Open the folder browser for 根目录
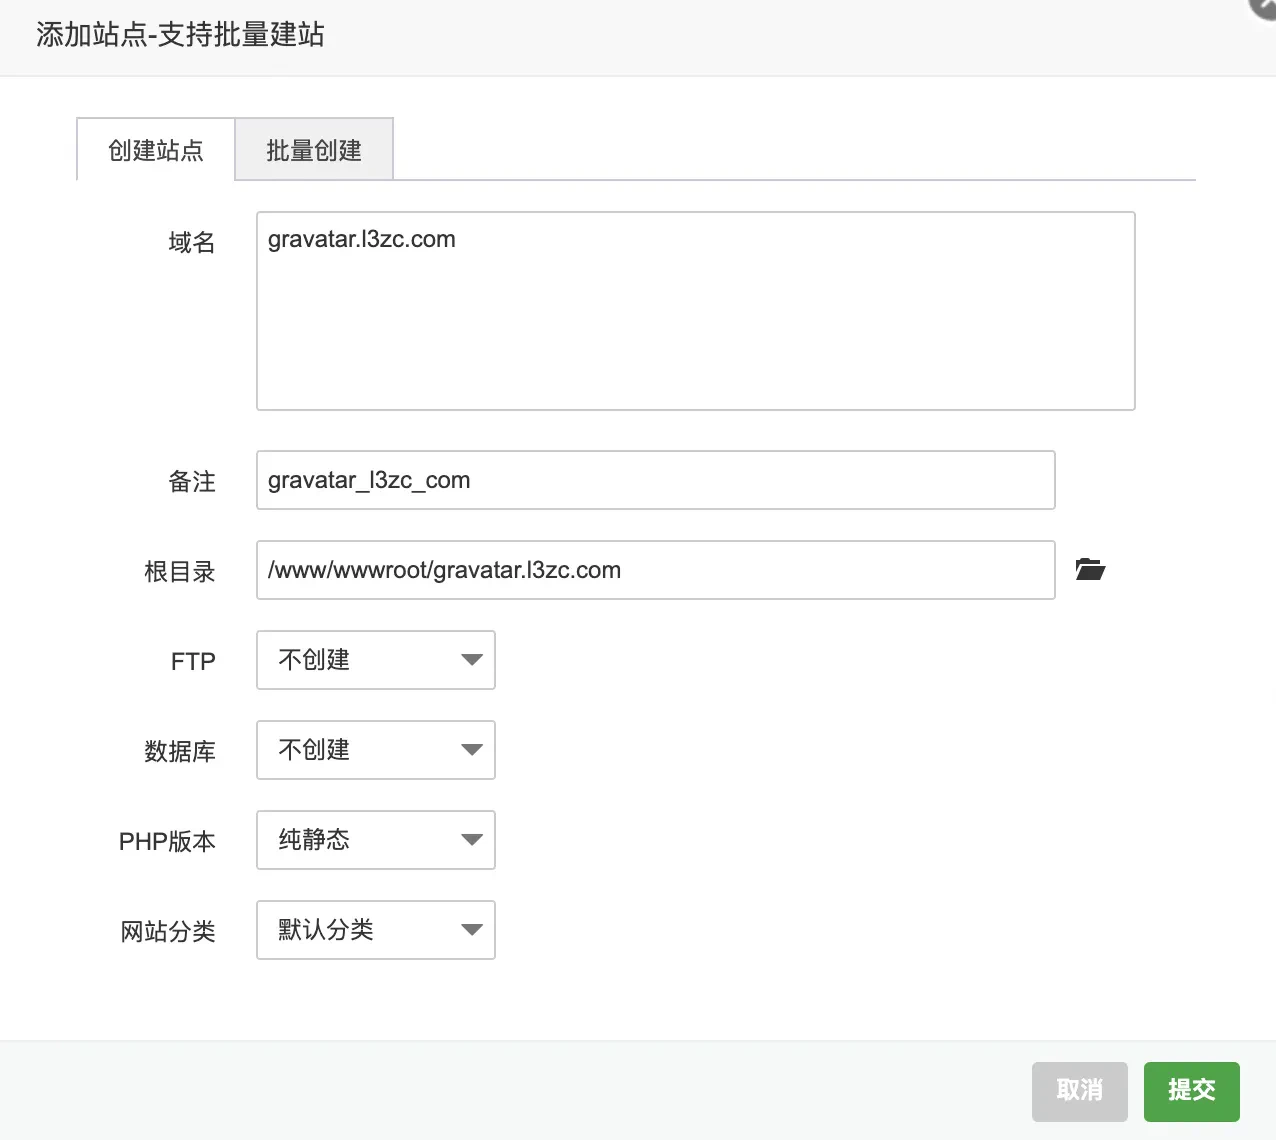 (x=1090, y=569)
